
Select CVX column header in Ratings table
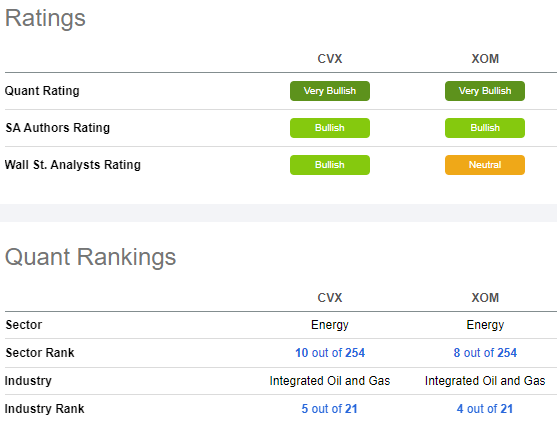330,59
